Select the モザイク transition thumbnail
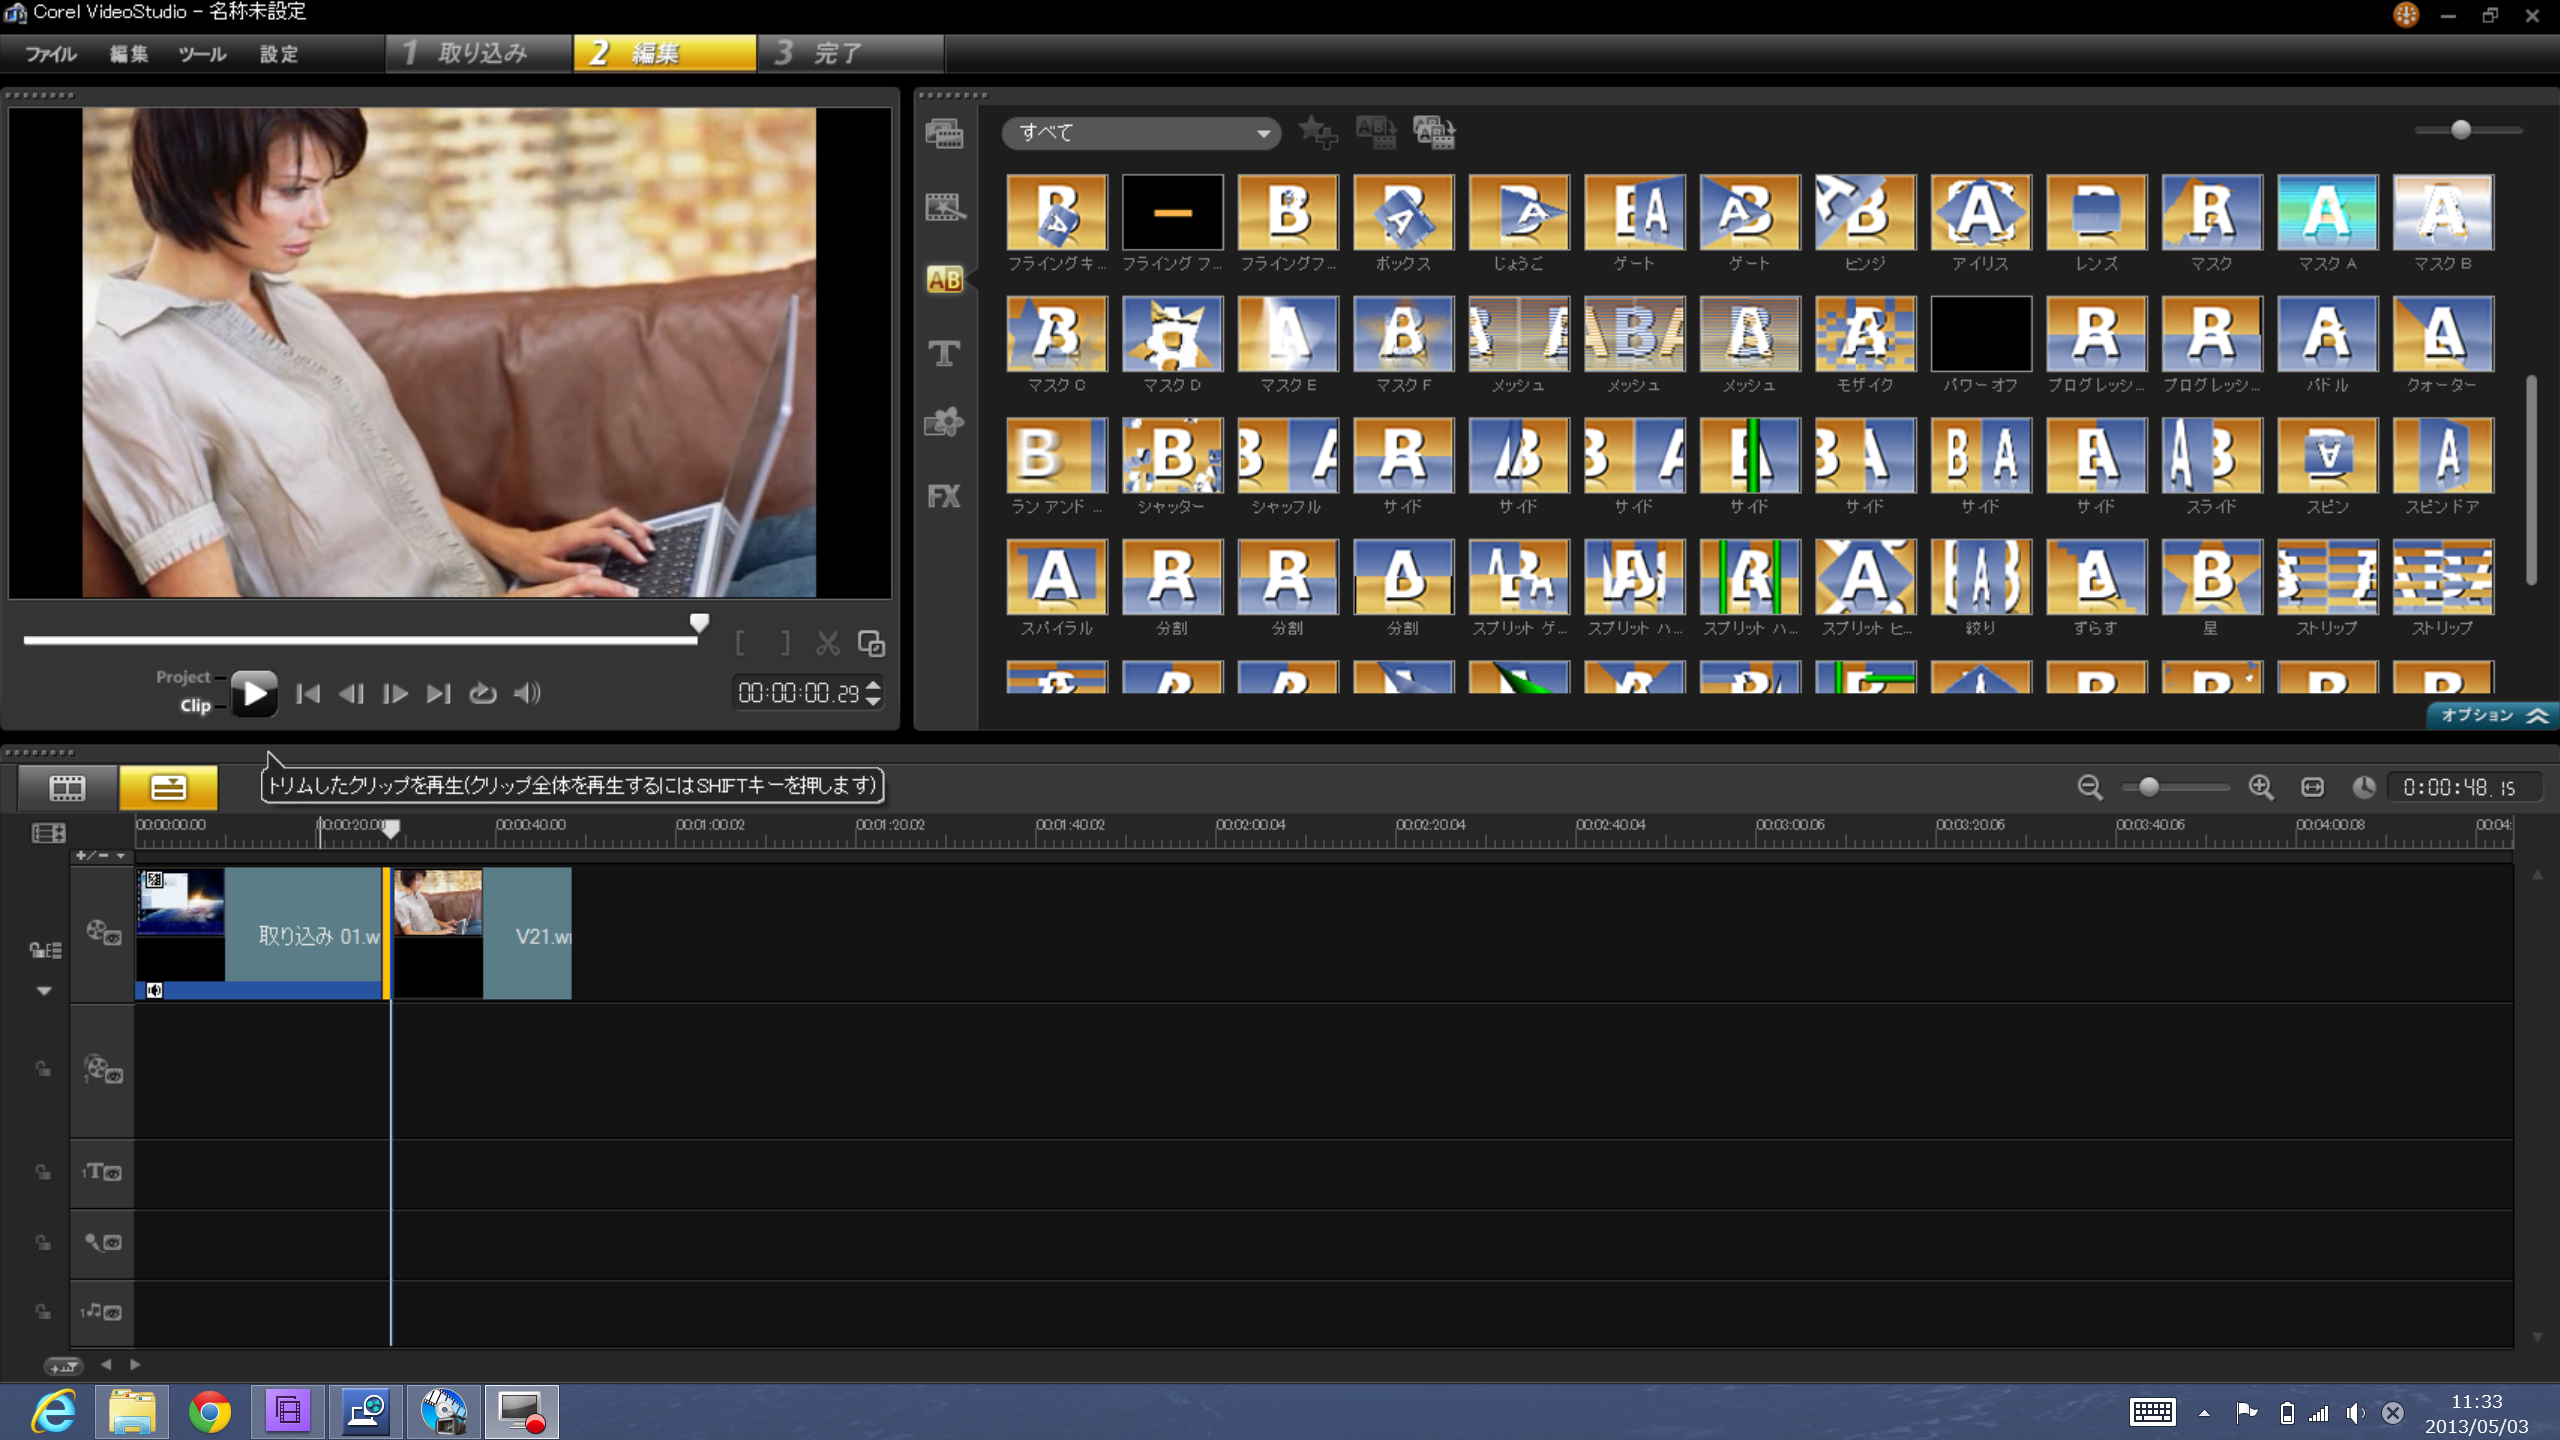2560x1440 pixels. pos(1865,335)
